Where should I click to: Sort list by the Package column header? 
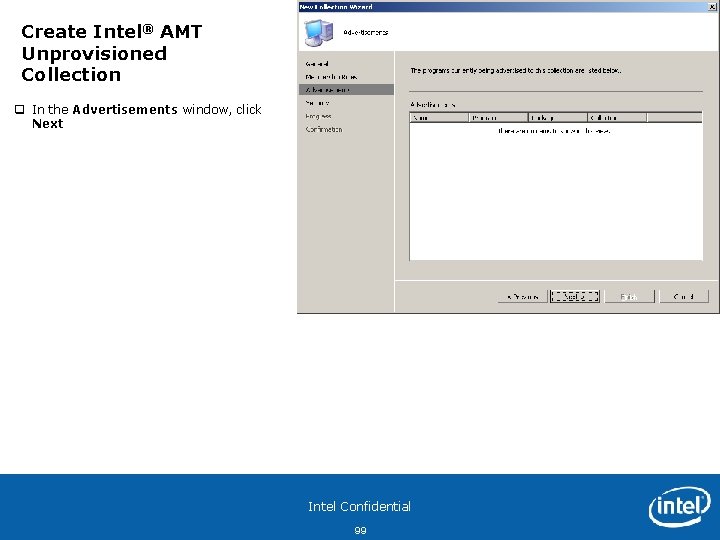tap(558, 118)
